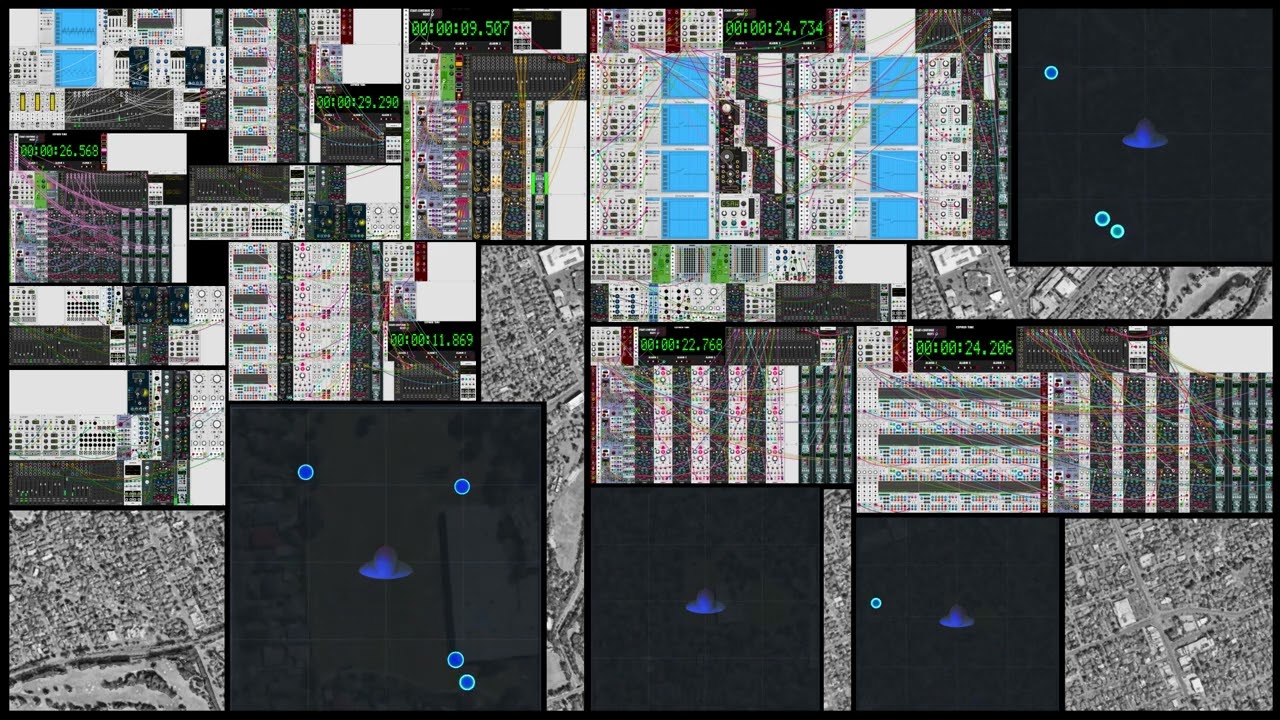Click the leftmost yellow level meter in top-left patch
Viewport: 1280px width, 720px height.
(23, 102)
